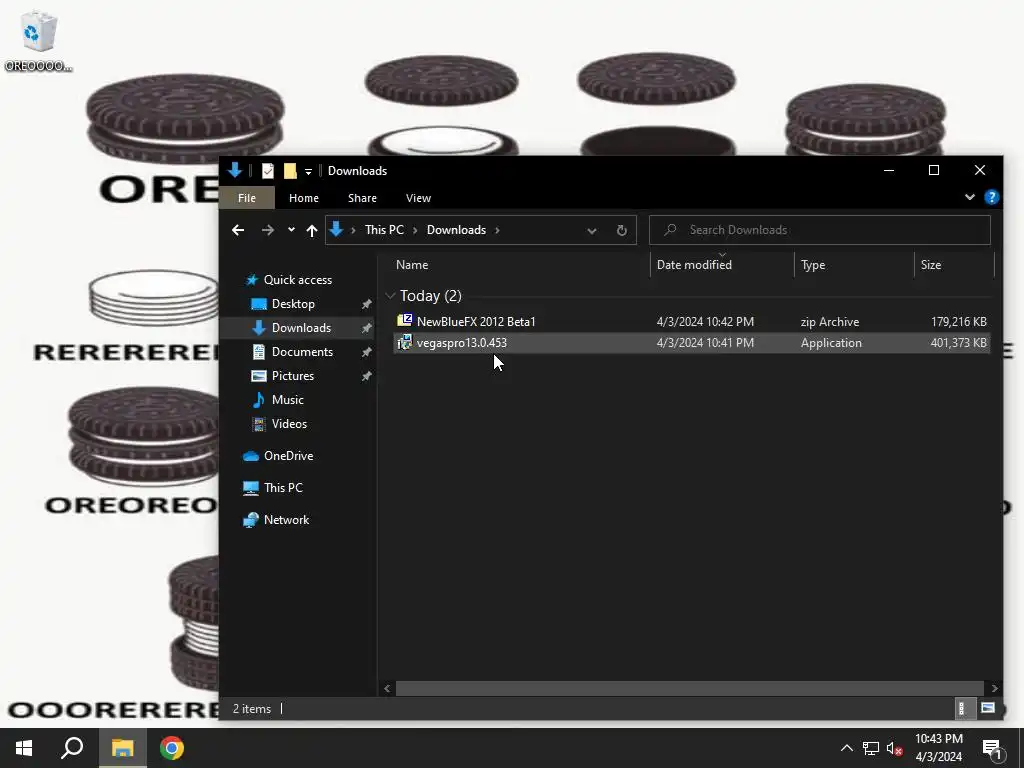Expand the ribbon with chevron arrow
The image size is (1024, 768).
(970, 197)
